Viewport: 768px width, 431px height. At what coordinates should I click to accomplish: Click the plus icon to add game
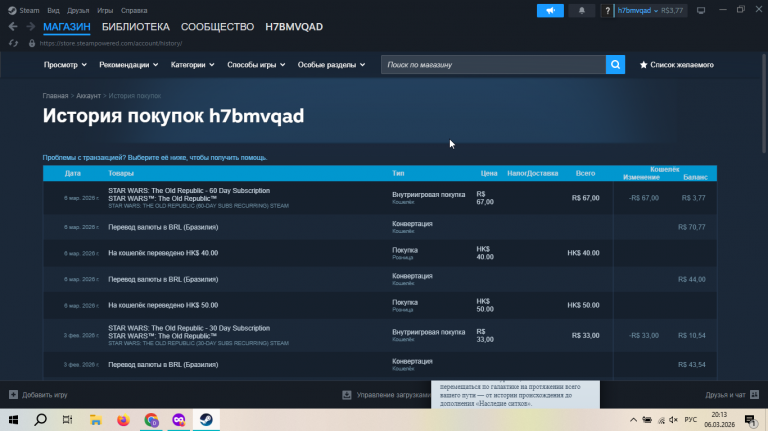[13, 395]
